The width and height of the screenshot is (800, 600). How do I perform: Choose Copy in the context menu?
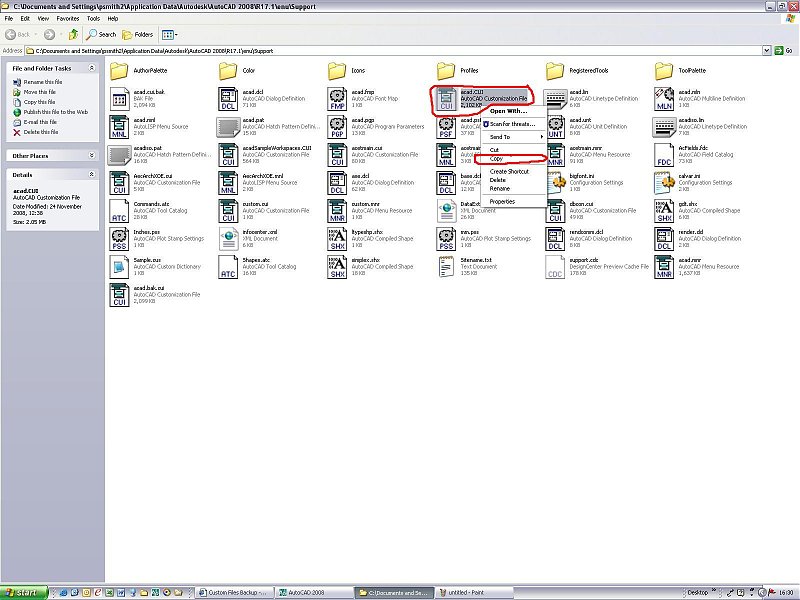(x=513, y=159)
